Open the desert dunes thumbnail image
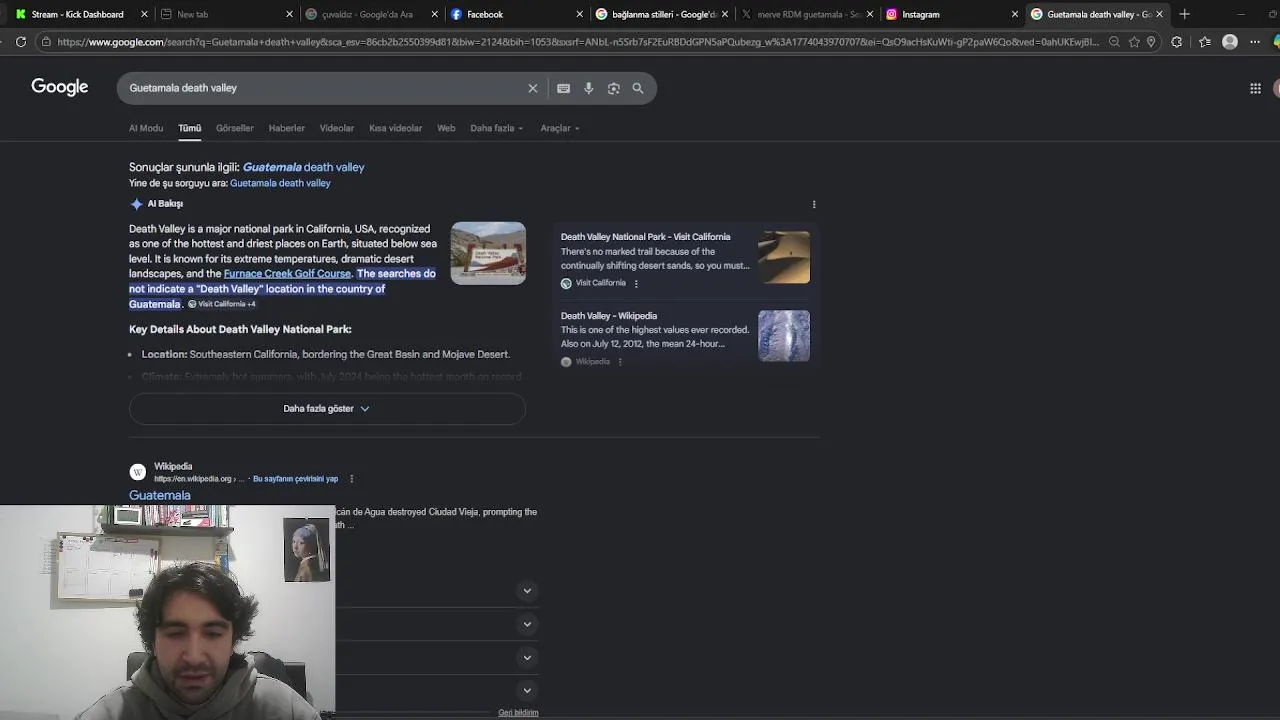Screen dimensions: 1280x720 pyautogui.click(x=784, y=257)
